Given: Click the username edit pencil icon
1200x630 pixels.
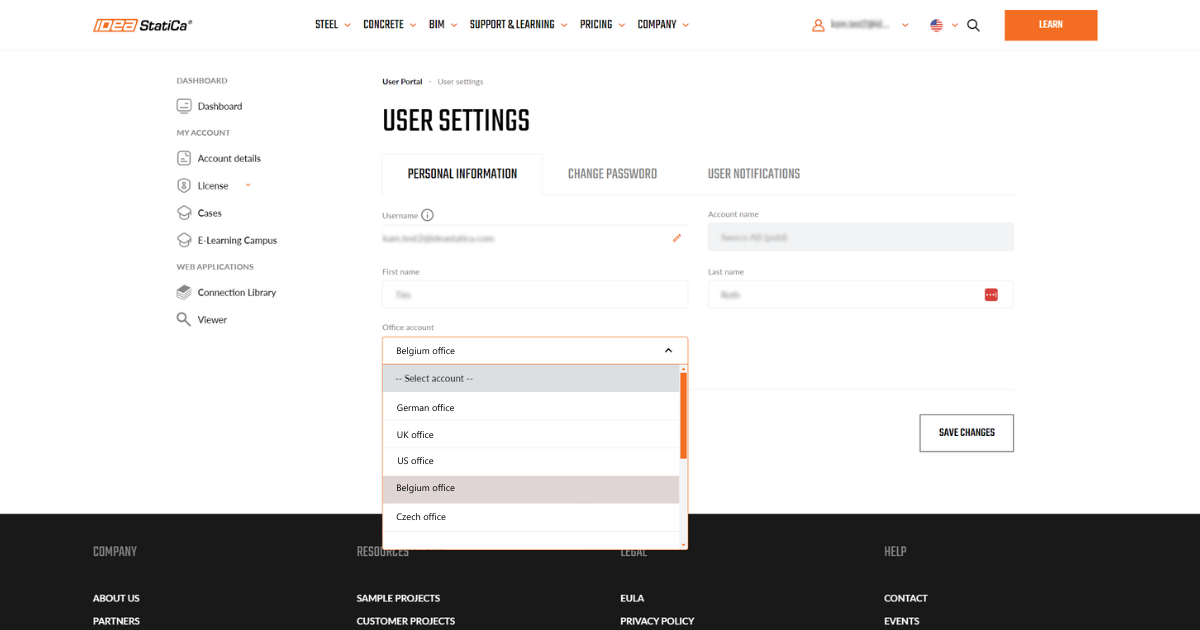Looking at the screenshot, I should (677, 238).
